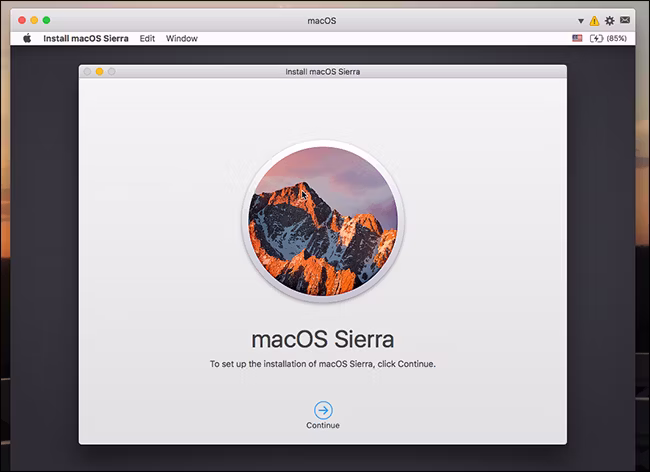Viewport: 650px width, 472px height.
Task: Click the green fullscreen button of the outer macOS window
Action: pyautogui.click(x=46, y=20)
